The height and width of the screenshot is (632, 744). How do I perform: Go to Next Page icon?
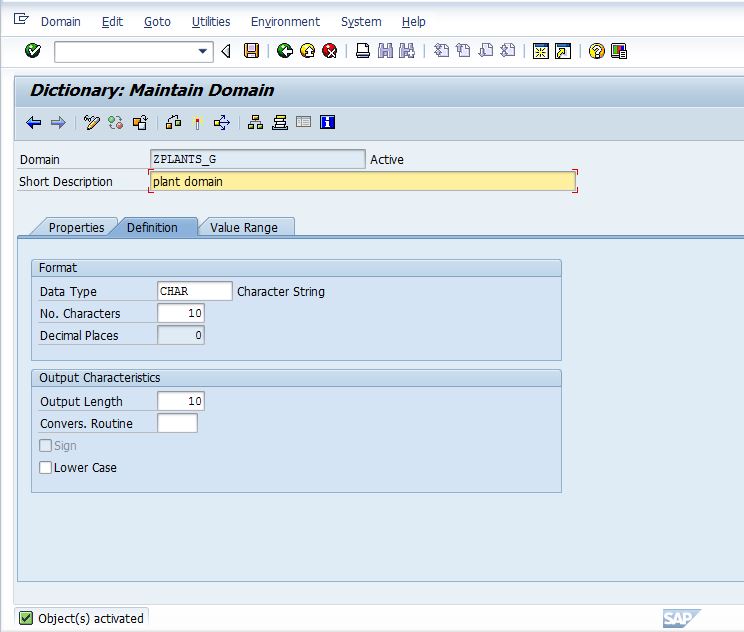pos(485,50)
